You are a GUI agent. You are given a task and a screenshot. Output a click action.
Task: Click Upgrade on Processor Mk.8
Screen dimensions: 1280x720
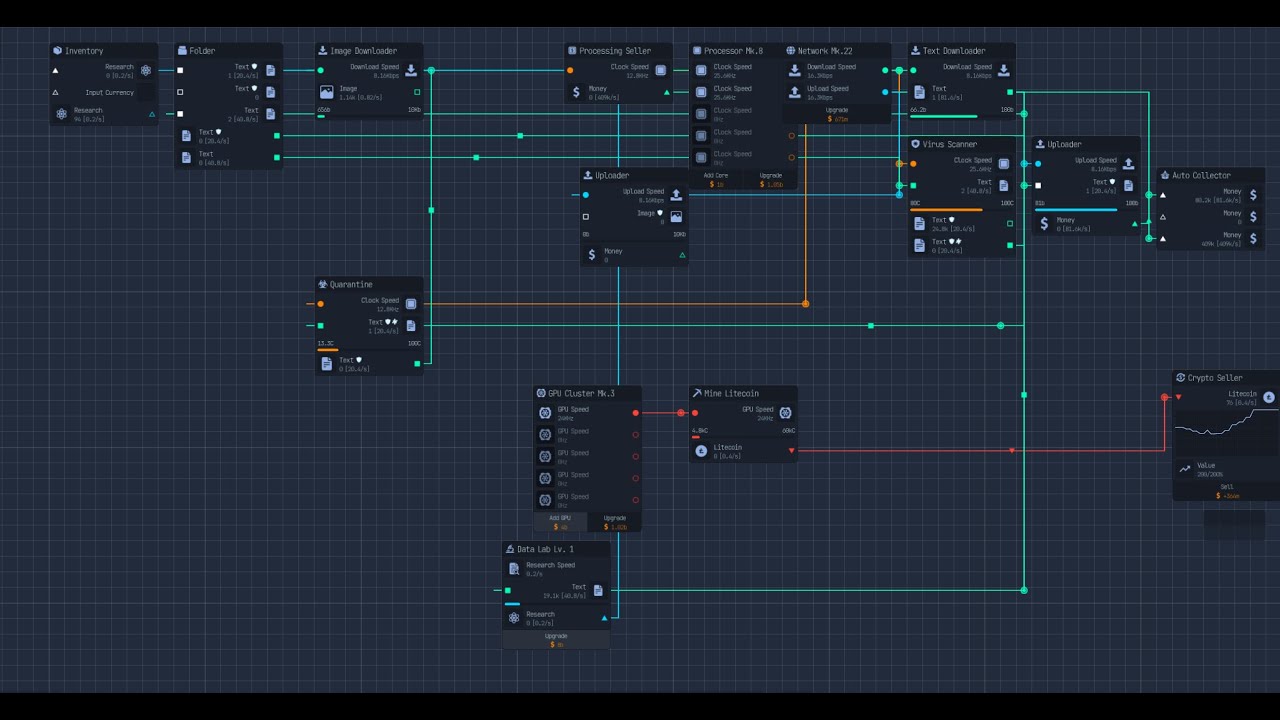click(770, 180)
